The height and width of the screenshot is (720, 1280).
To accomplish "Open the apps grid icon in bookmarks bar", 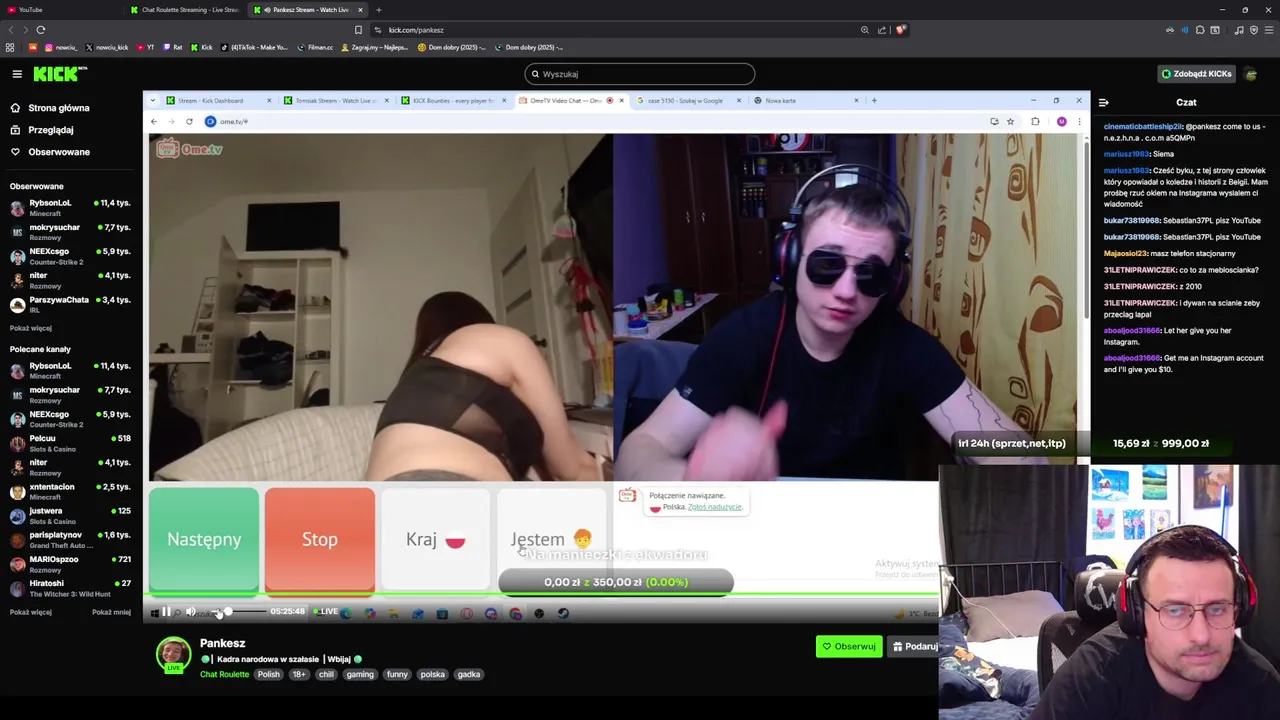I will coord(10,47).
